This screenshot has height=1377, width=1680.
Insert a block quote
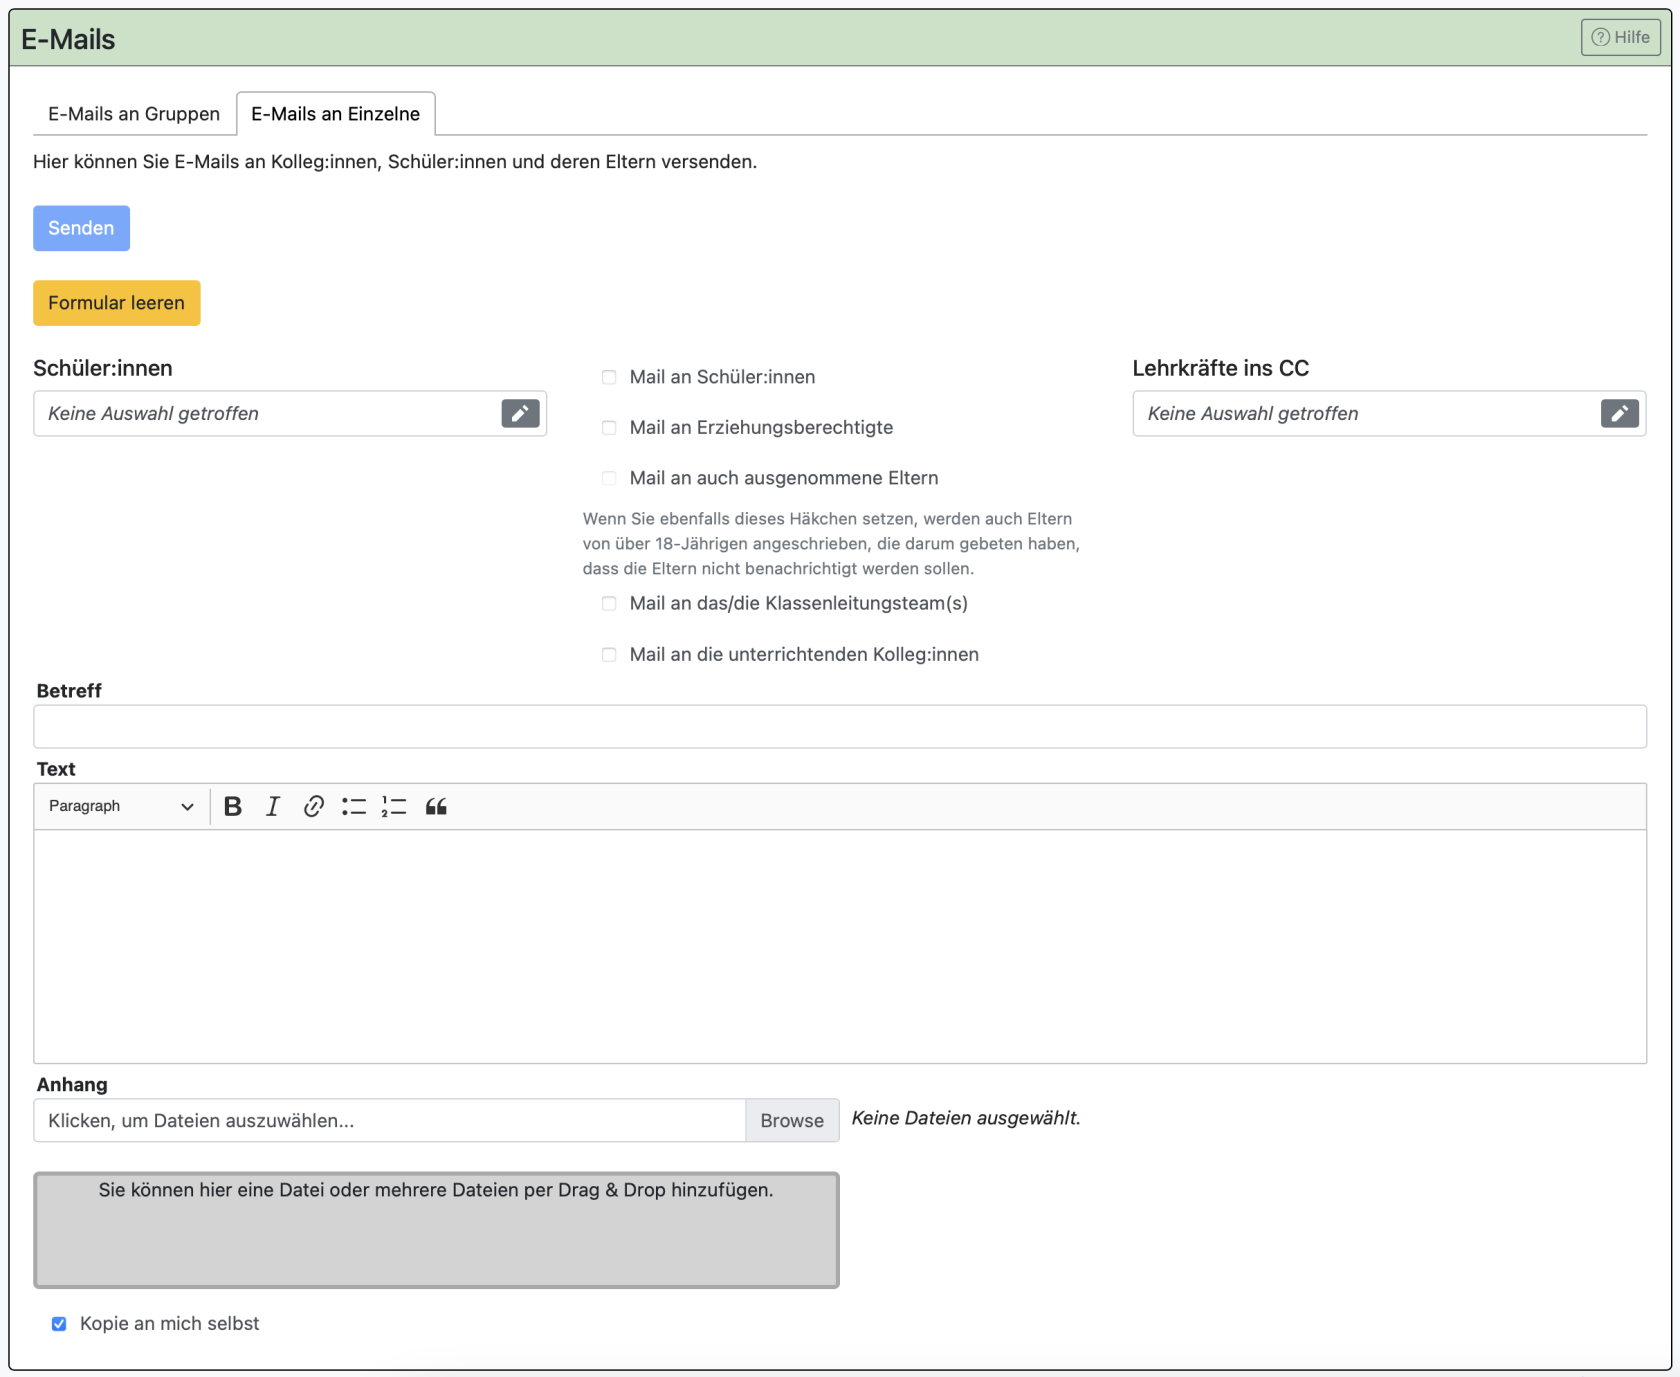click(x=436, y=806)
